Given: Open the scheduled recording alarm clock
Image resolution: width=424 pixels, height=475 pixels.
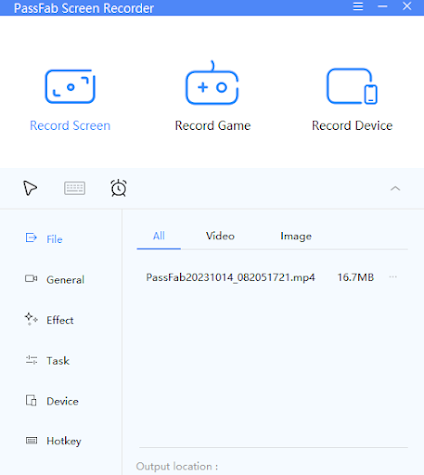Looking at the screenshot, I should coord(119,188).
